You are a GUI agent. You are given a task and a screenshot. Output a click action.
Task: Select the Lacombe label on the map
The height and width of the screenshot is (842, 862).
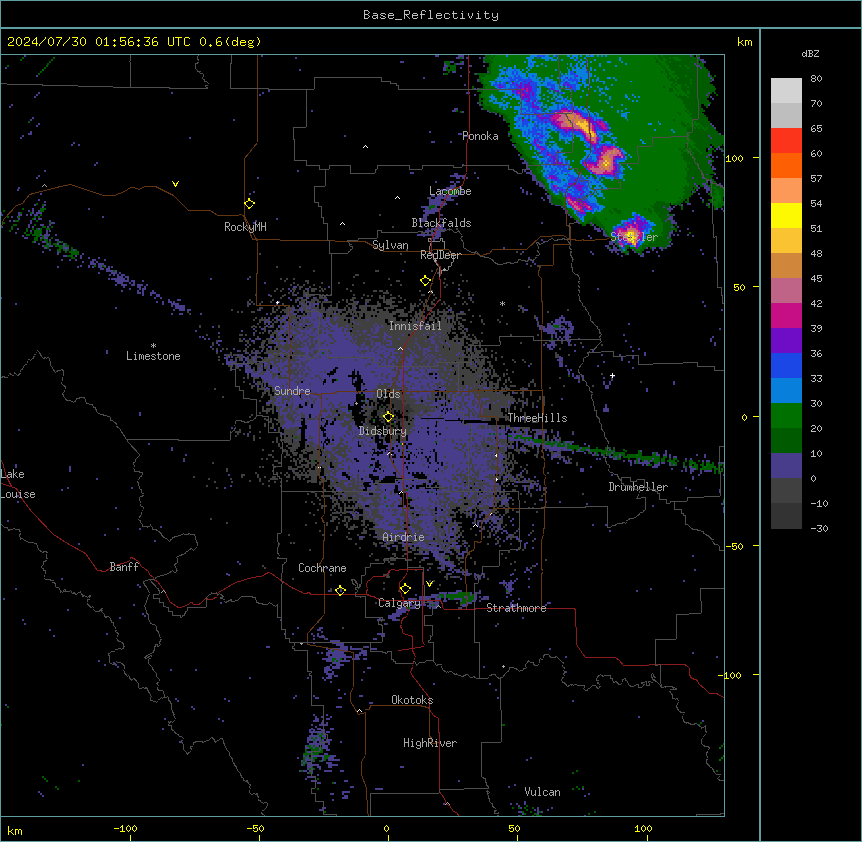(450, 191)
